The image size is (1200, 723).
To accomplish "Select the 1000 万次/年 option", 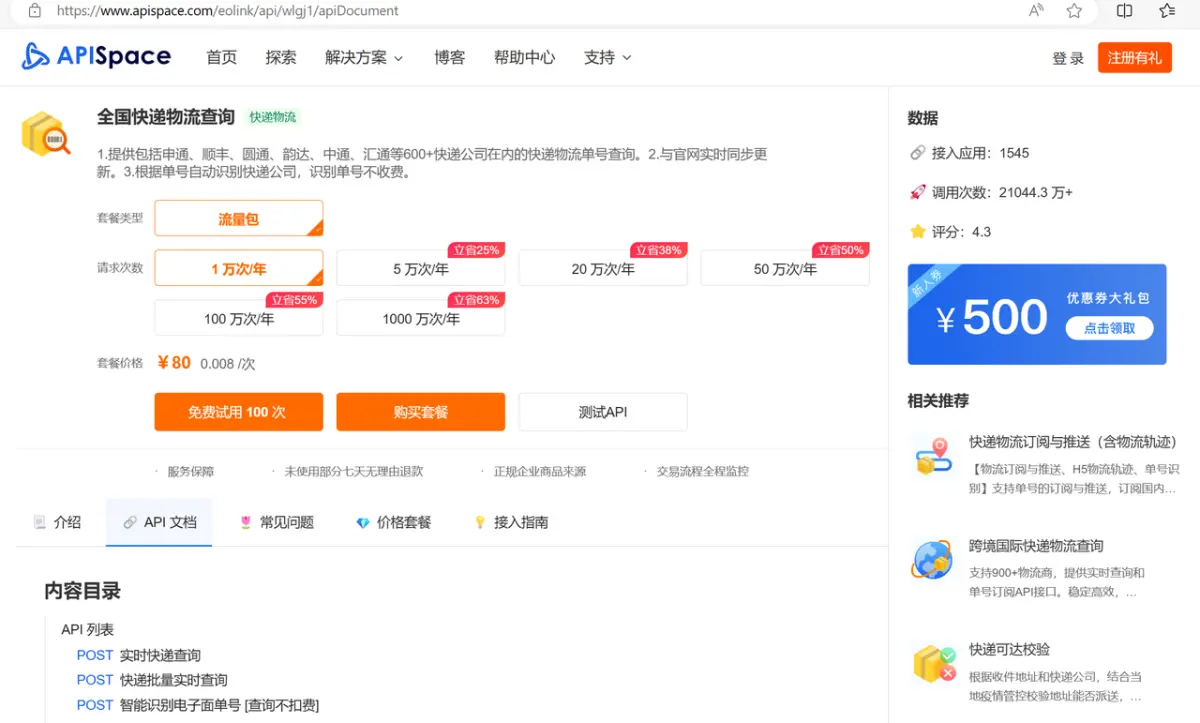I will [x=420, y=318].
